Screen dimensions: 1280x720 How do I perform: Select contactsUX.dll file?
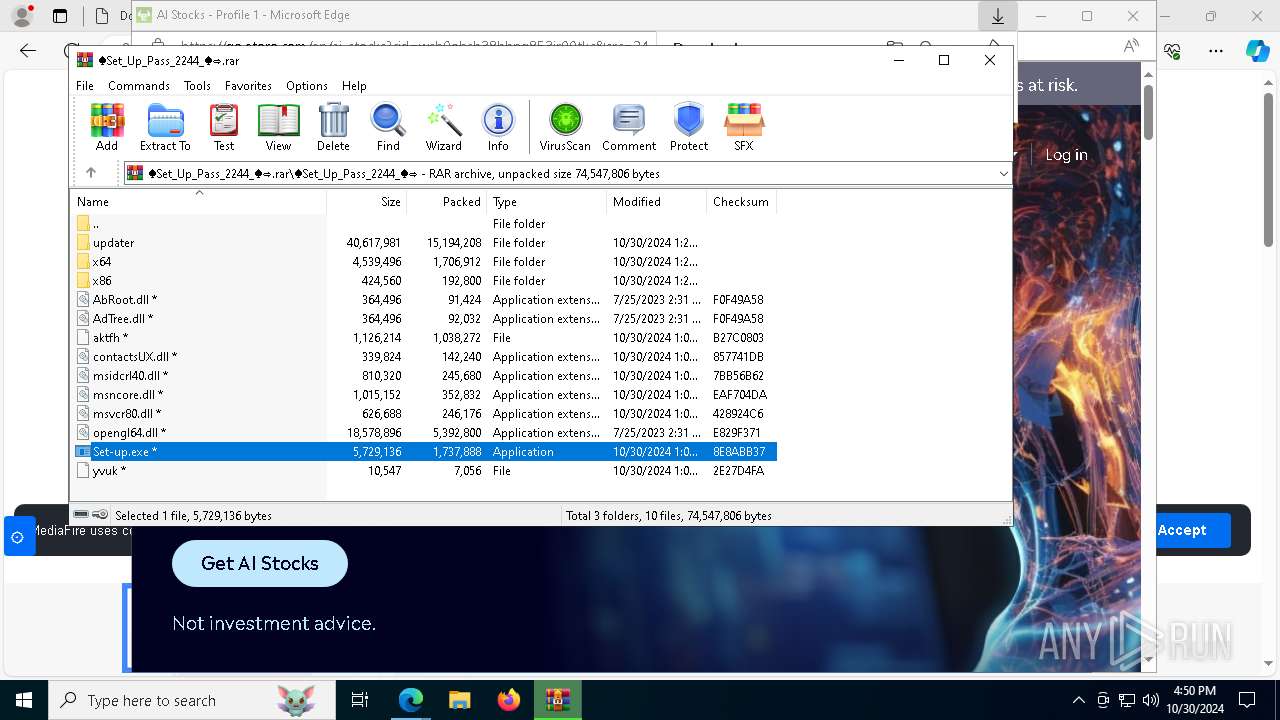424,357
